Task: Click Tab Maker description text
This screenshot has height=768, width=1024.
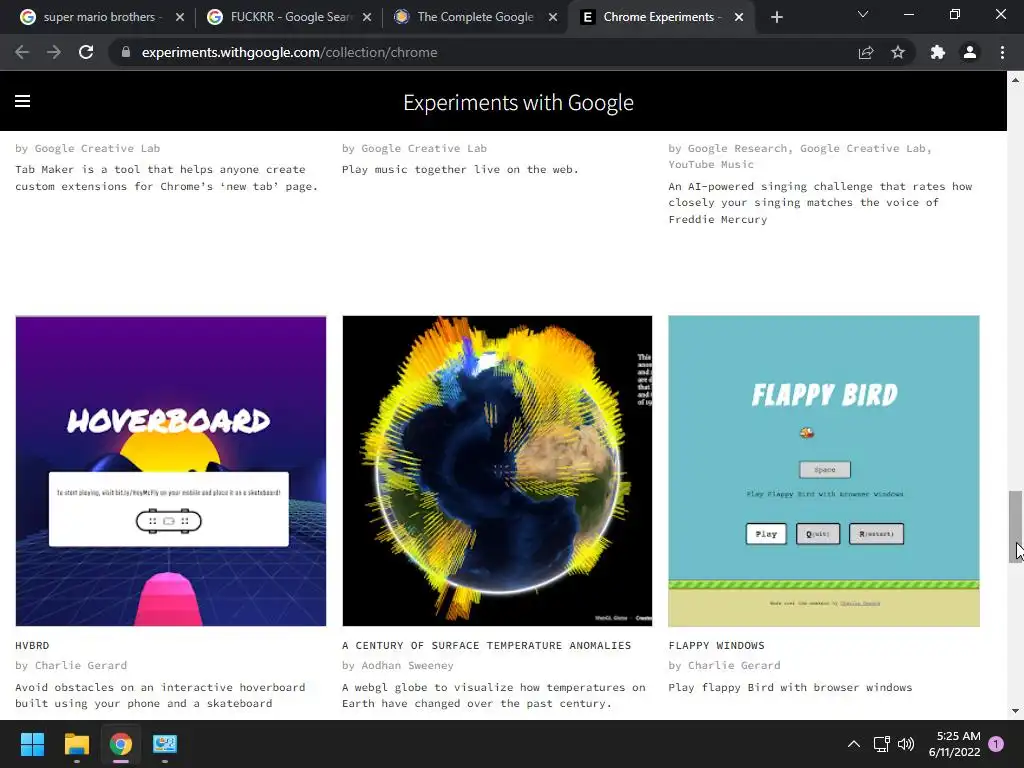Action: pos(167,178)
